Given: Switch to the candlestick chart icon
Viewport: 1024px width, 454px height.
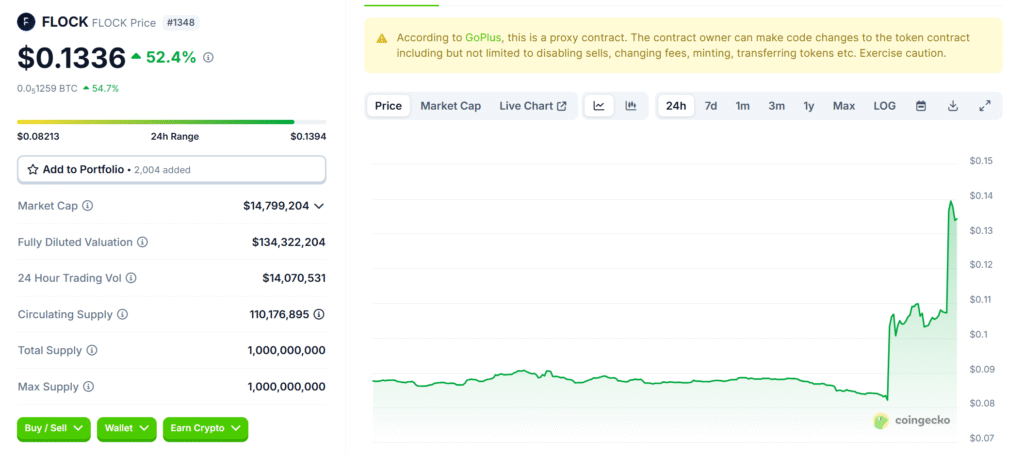Looking at the screenshot, I should (x=631, y=106).
